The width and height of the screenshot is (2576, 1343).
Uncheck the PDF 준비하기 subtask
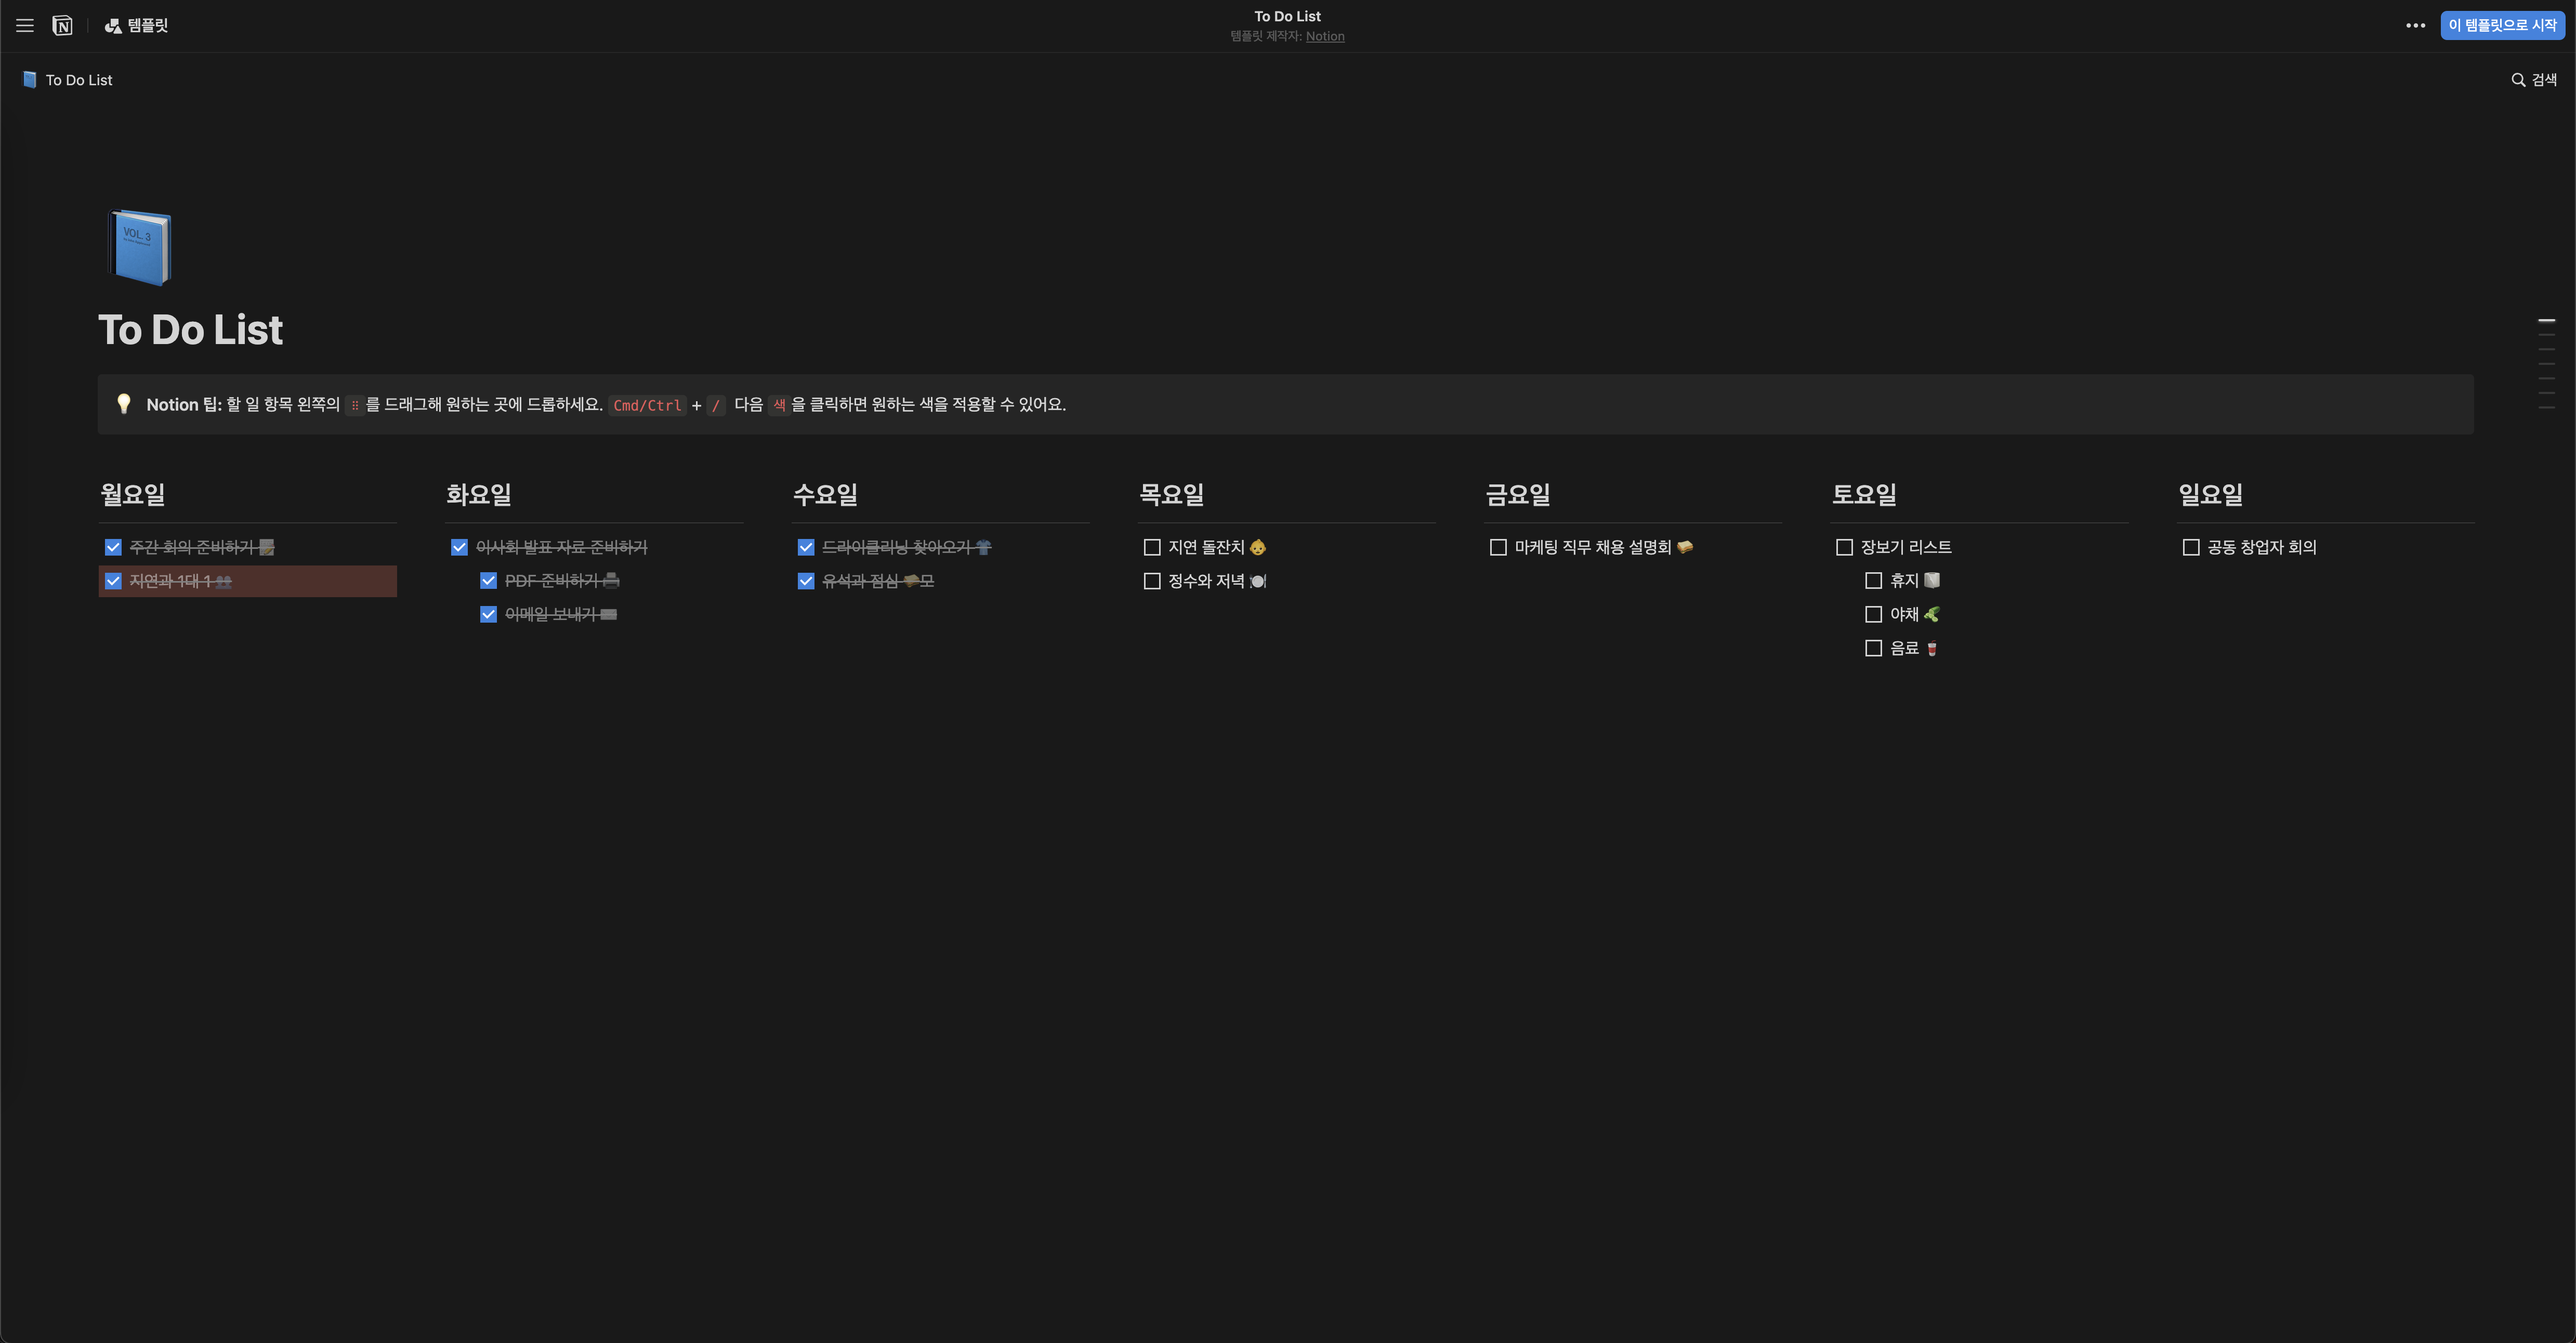click(488, 581)
